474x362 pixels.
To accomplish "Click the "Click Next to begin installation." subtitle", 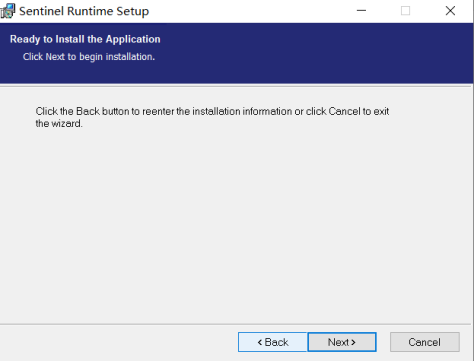I will tap(89, 57).
